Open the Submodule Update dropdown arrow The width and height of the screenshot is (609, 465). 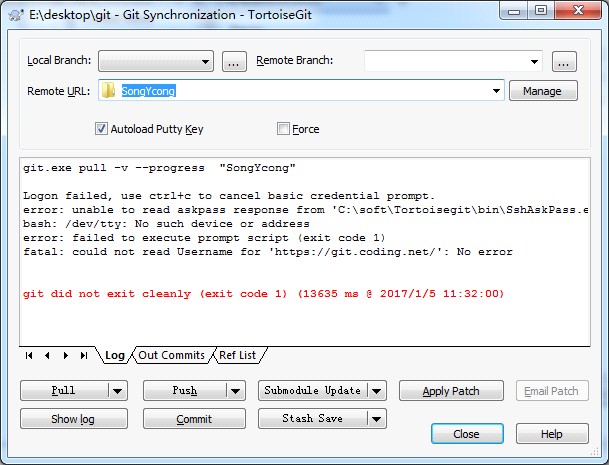click(376, 391)
